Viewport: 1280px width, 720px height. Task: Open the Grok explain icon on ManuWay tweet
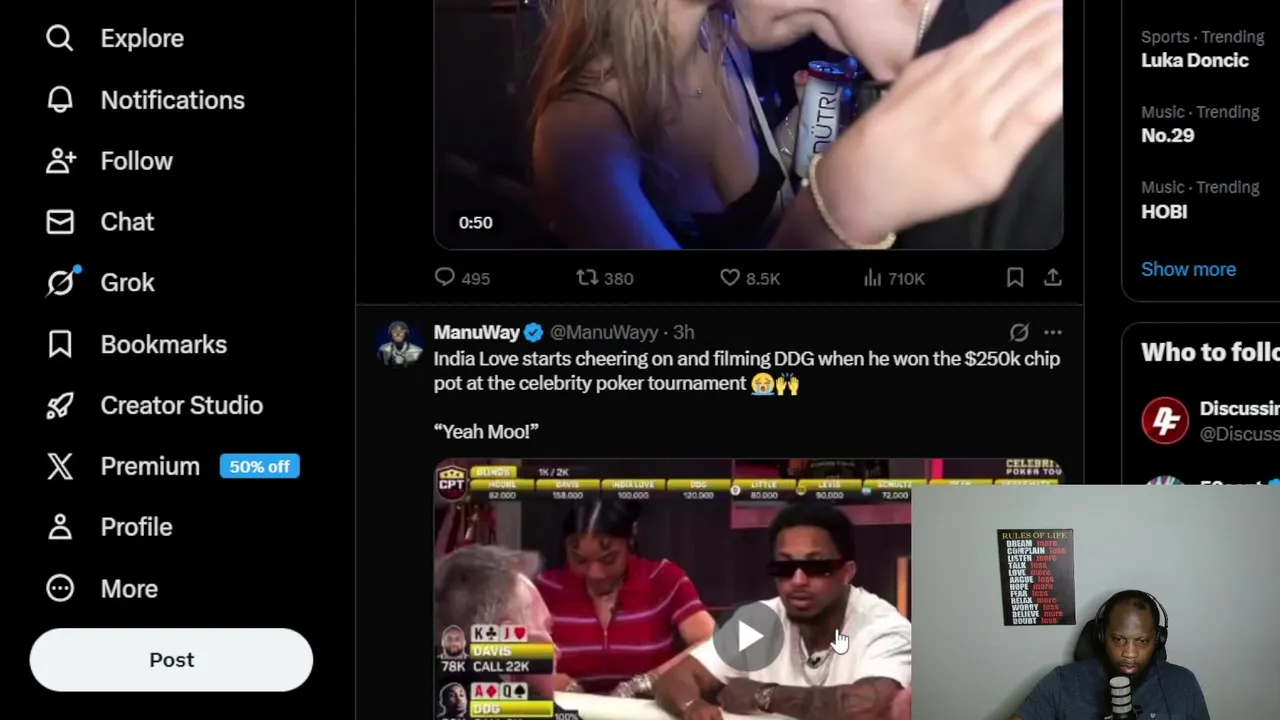1019,332
